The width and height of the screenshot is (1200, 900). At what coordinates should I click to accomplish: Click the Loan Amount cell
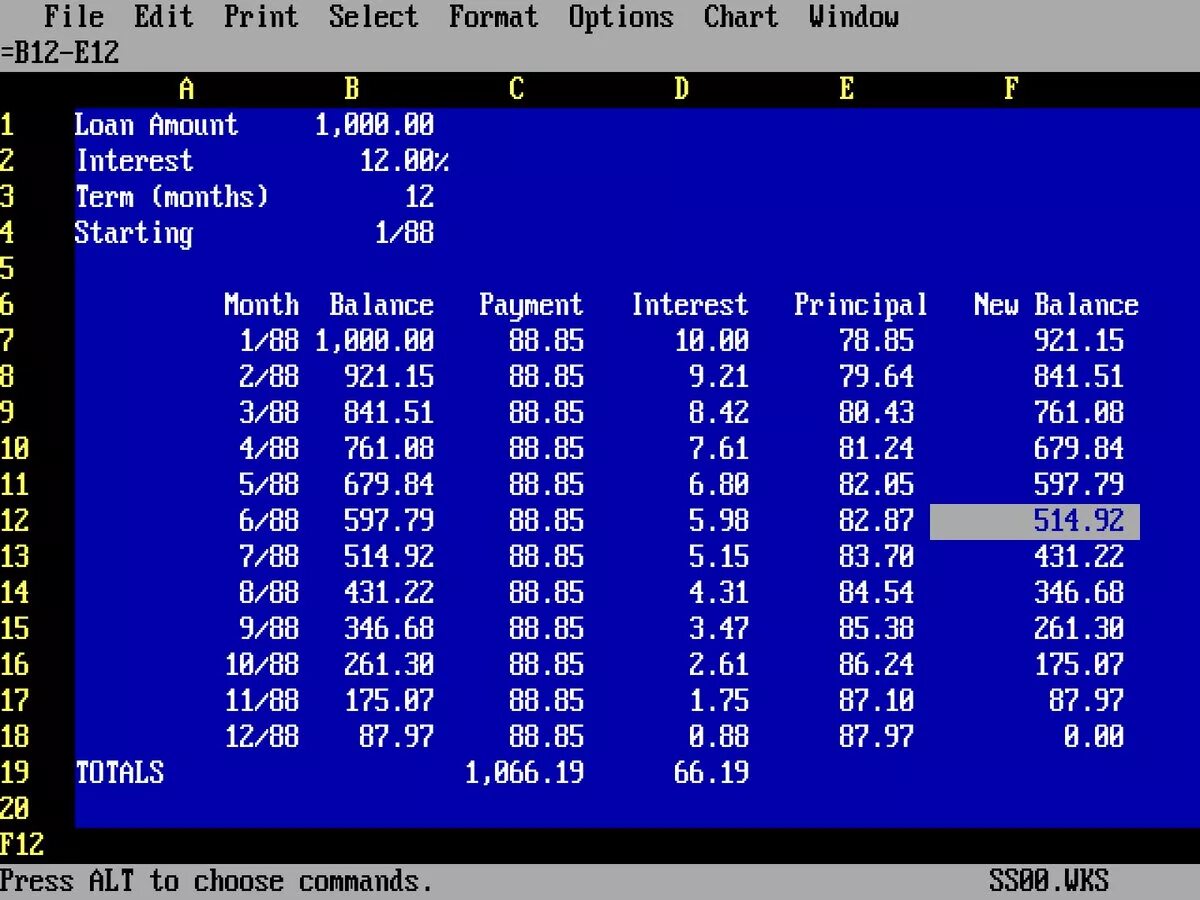(x=156, y=125)
